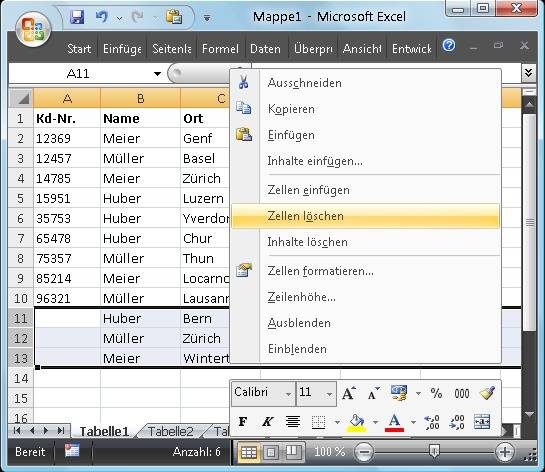
Task: Open Zeilenhöhe... from context menu
Action: click(366, 297)
